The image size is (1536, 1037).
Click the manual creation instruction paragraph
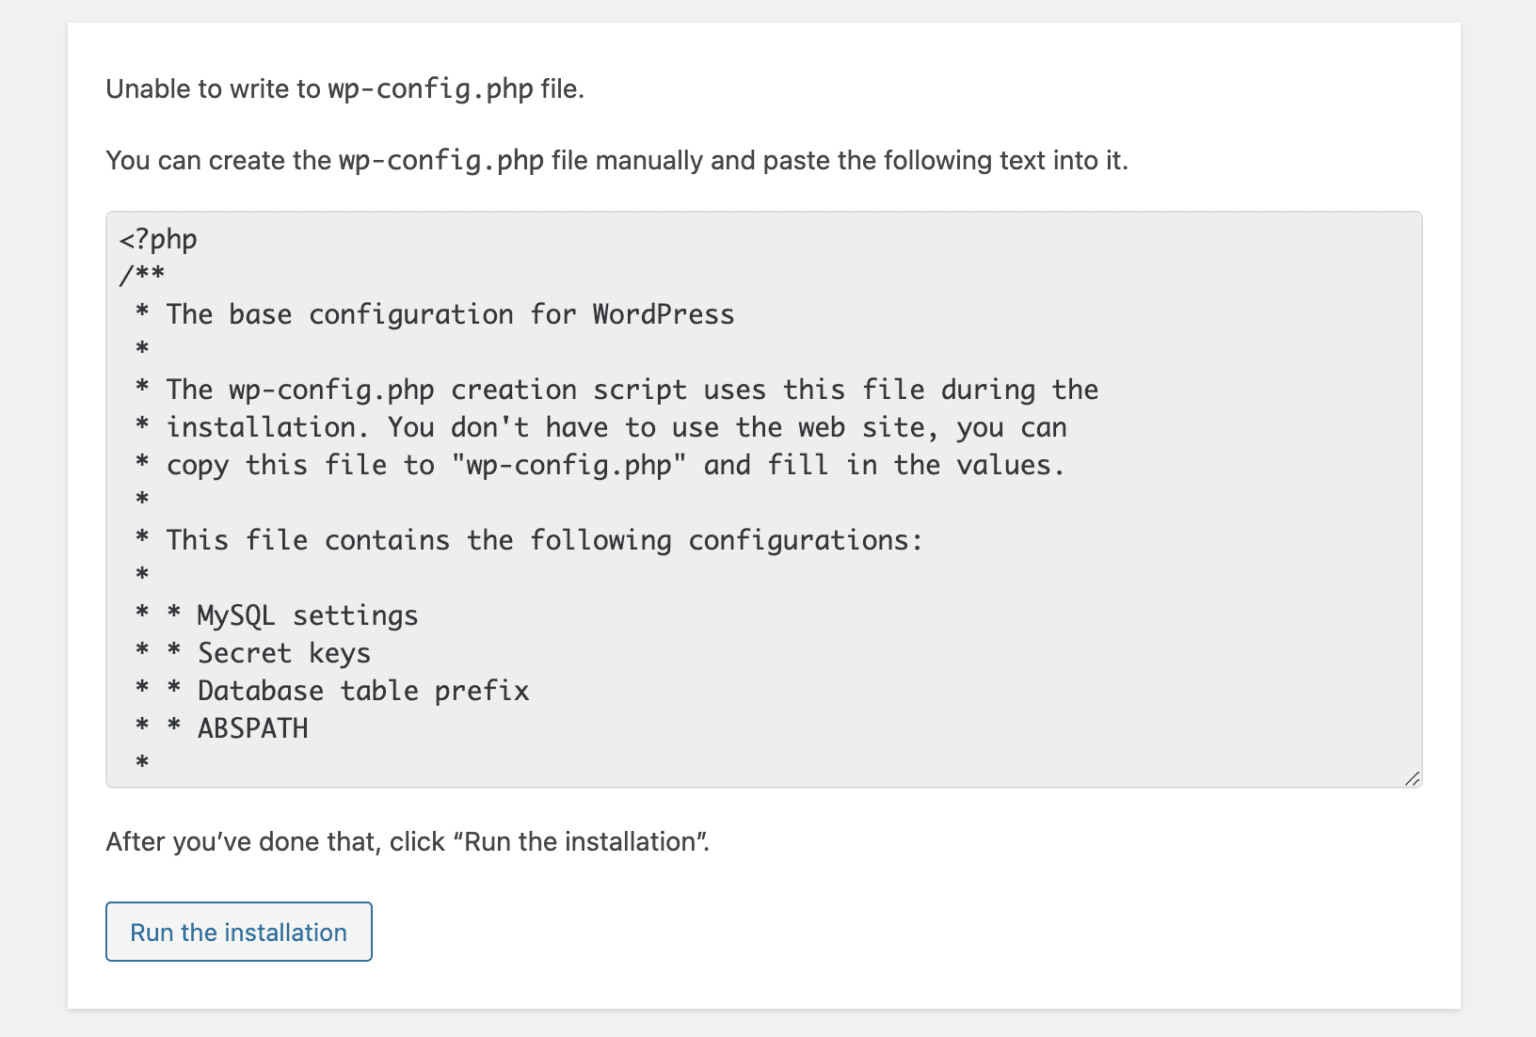[615, 159]
